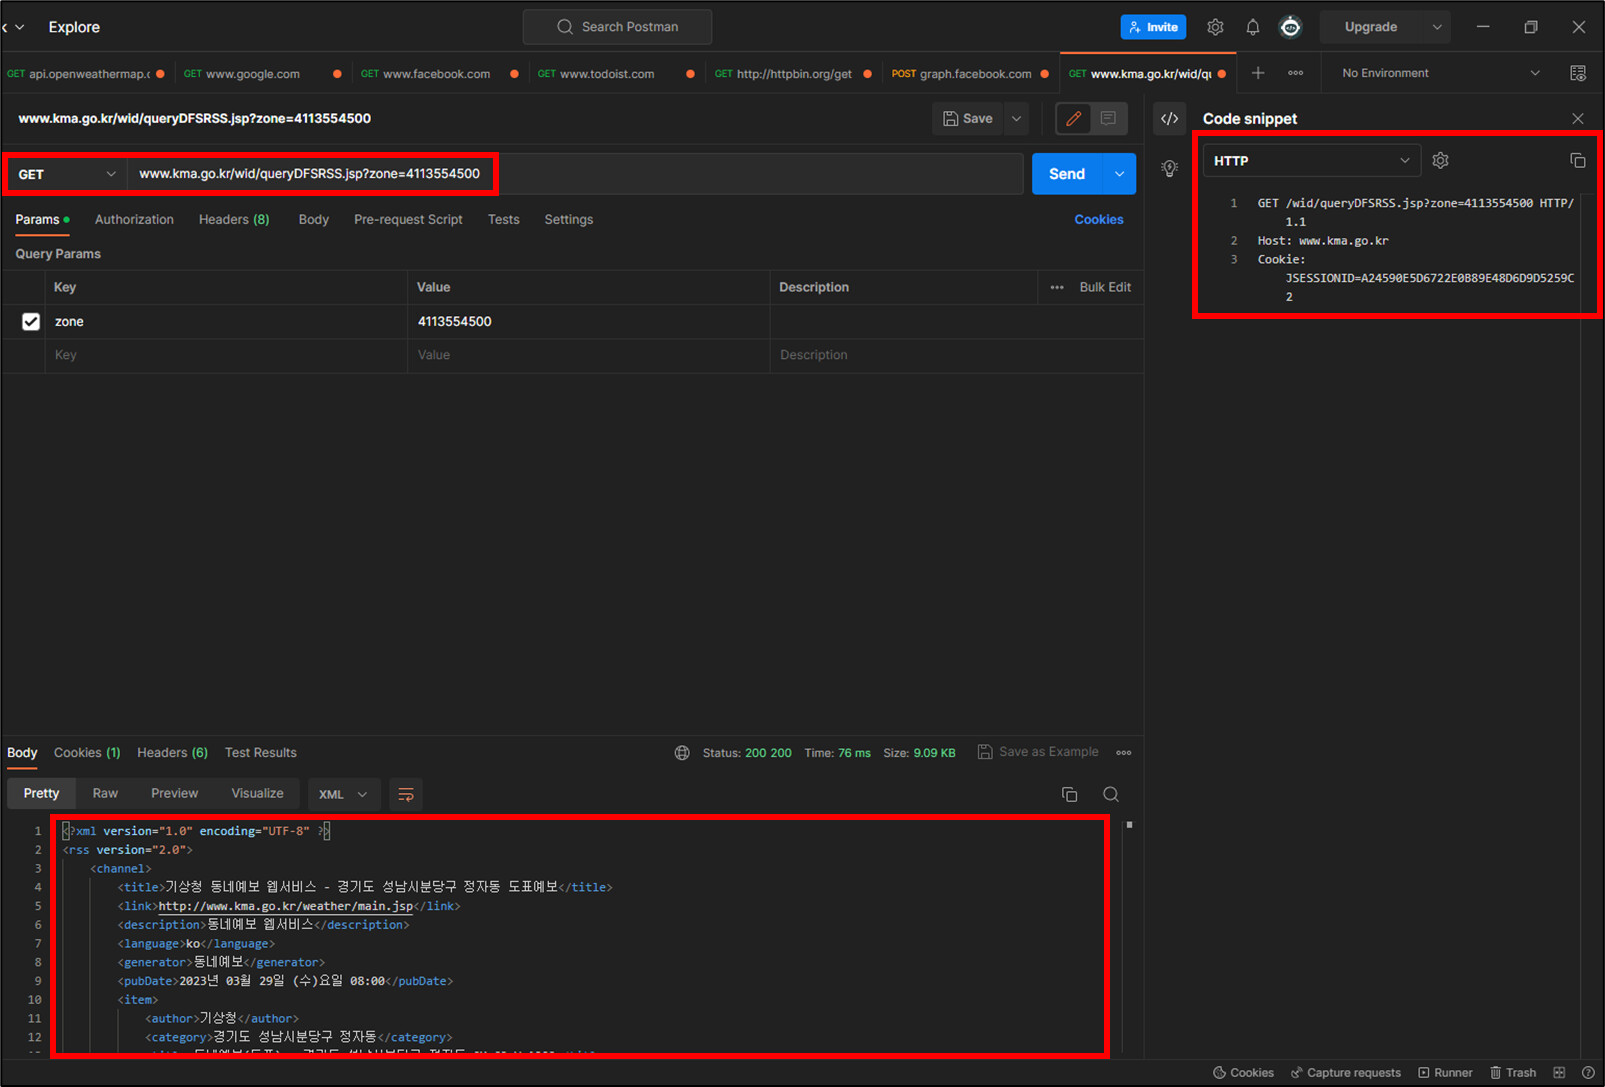Image resolution: width=1605 pixels, height=1087 pixels.
Task: Expand the Save options arrow
Action: (x=1017, y=118)
